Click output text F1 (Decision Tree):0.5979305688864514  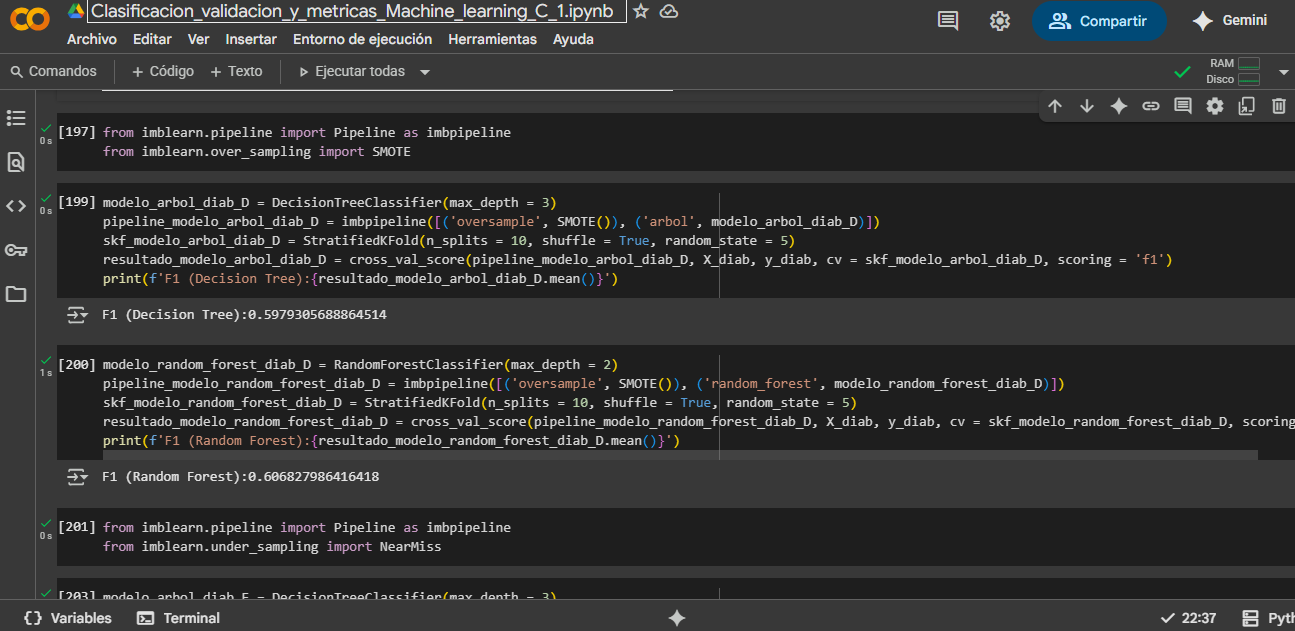click(x=244, y=315)
